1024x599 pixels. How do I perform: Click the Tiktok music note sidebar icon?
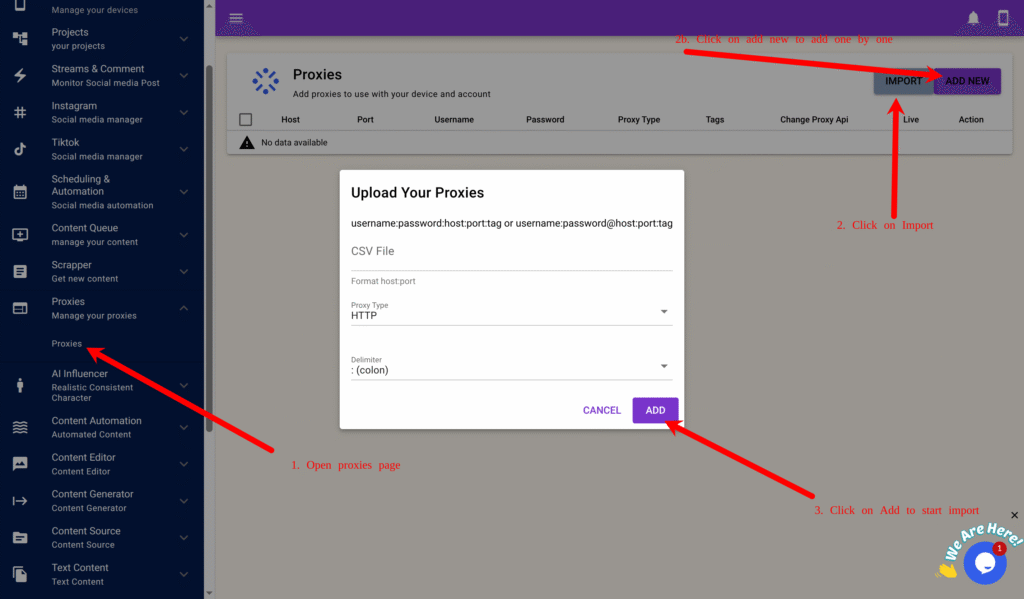click(20, 149)
